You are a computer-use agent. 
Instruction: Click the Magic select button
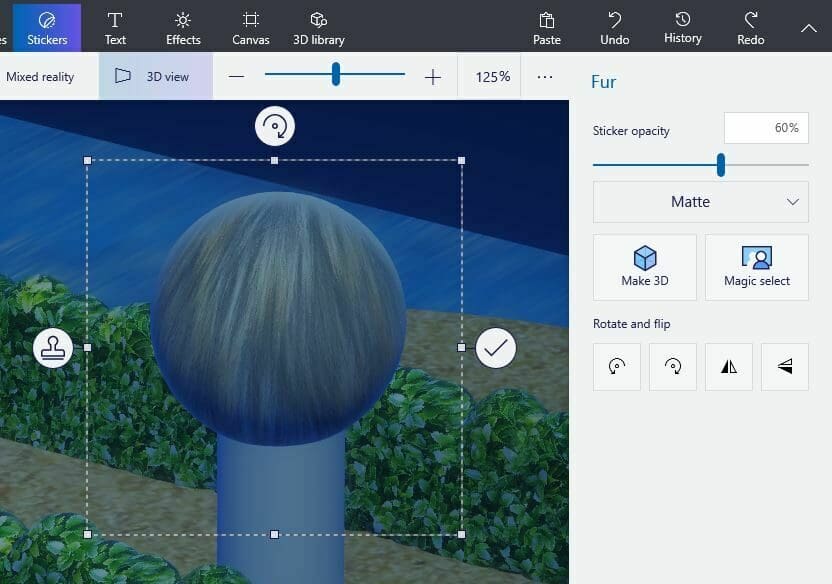coord(757,267)
